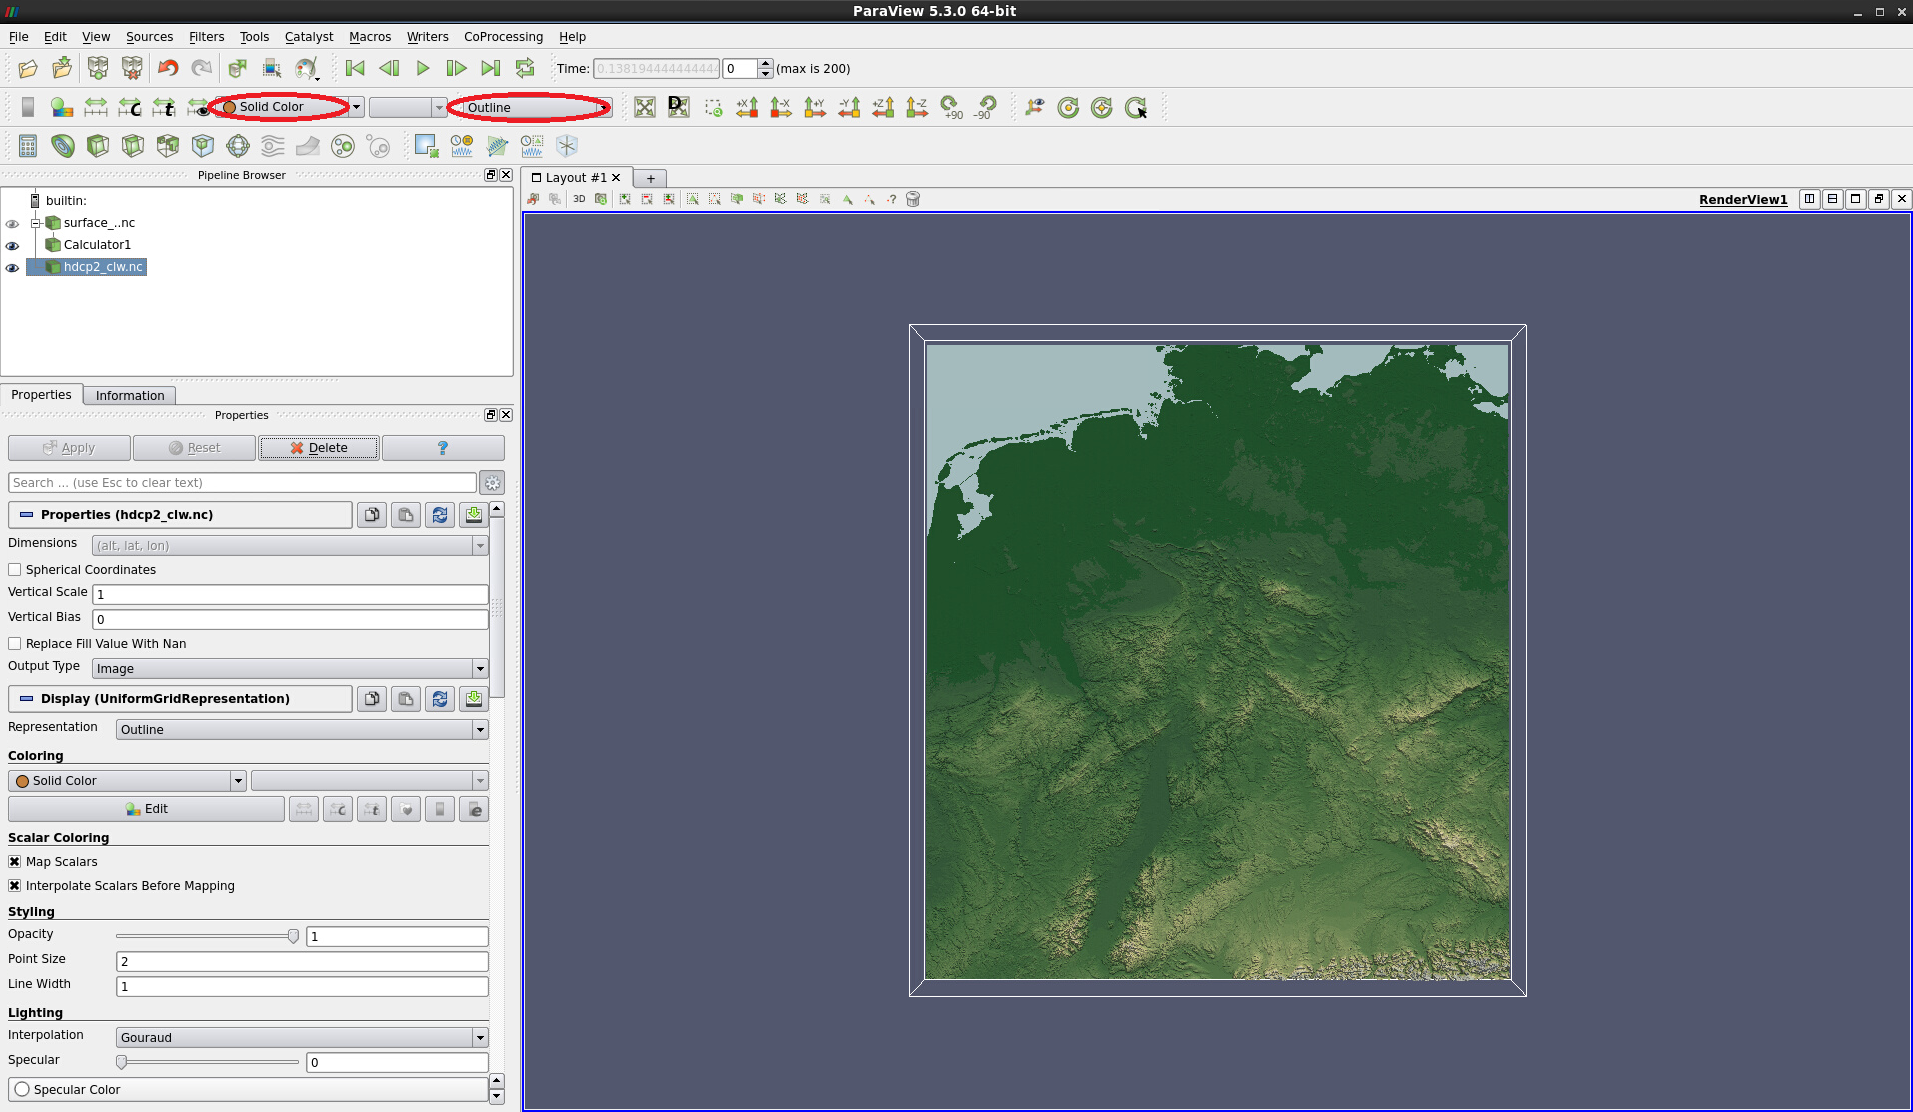1913x1112 pixels.
Task: Hide Calculator1 using its eye icon
Action: (13, 246)
